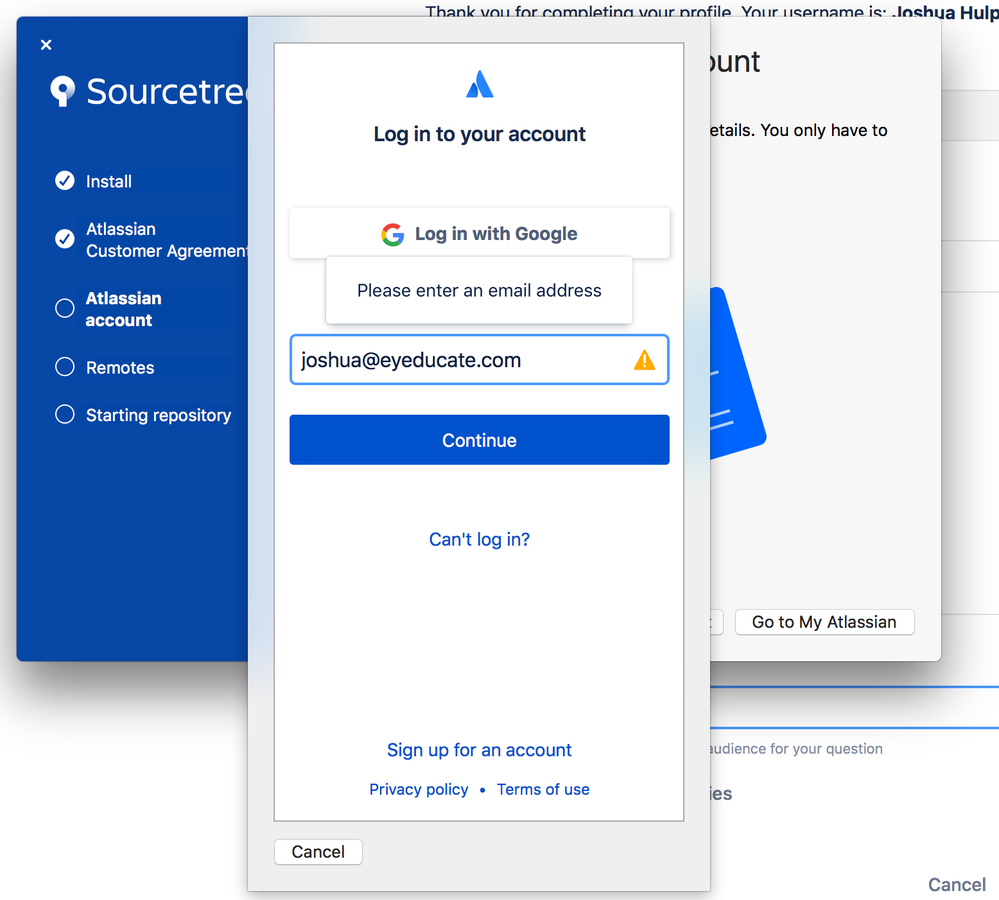Select the Atlassian account step circle

click(x=64, y=308)
